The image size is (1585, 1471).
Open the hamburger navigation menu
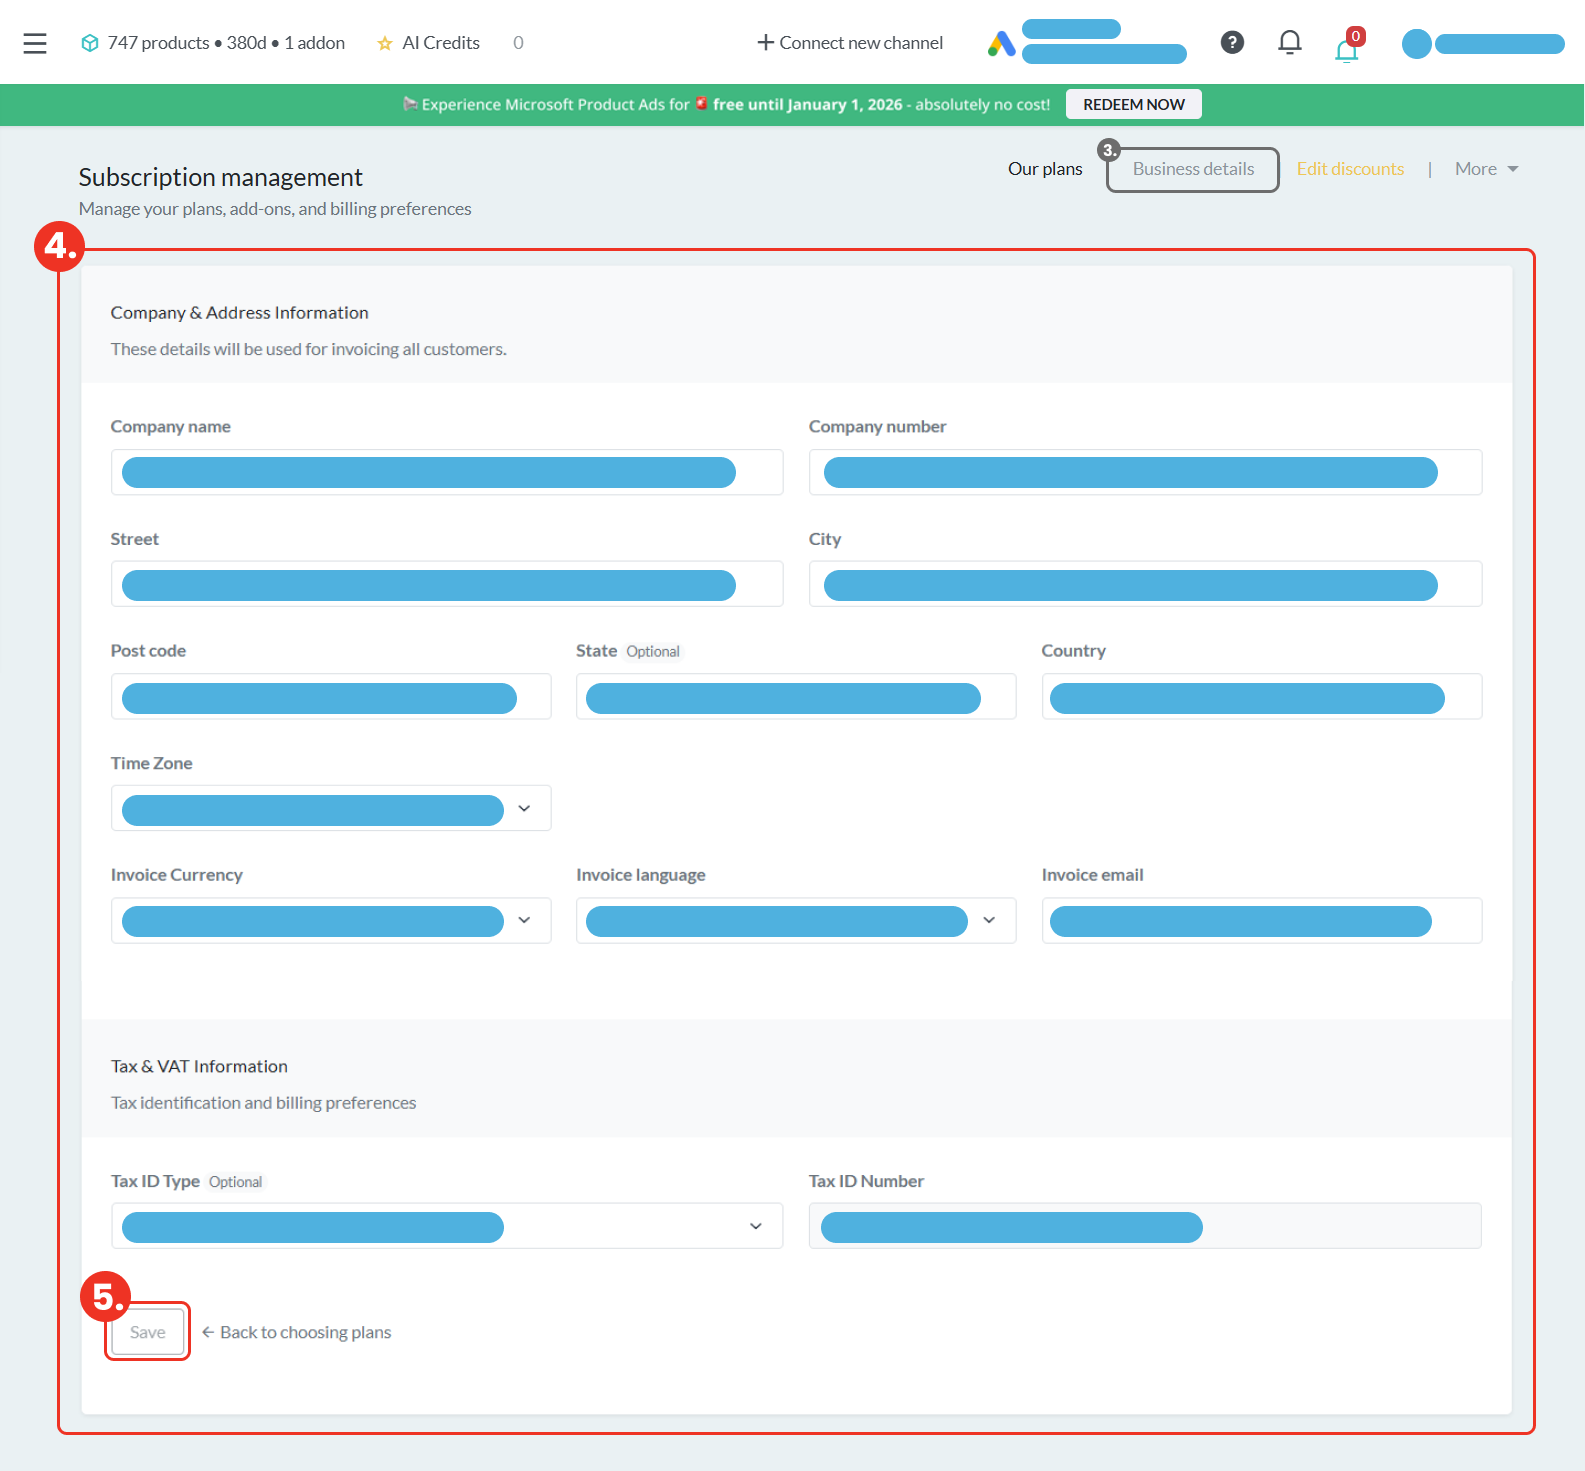[x=35, y=43]
